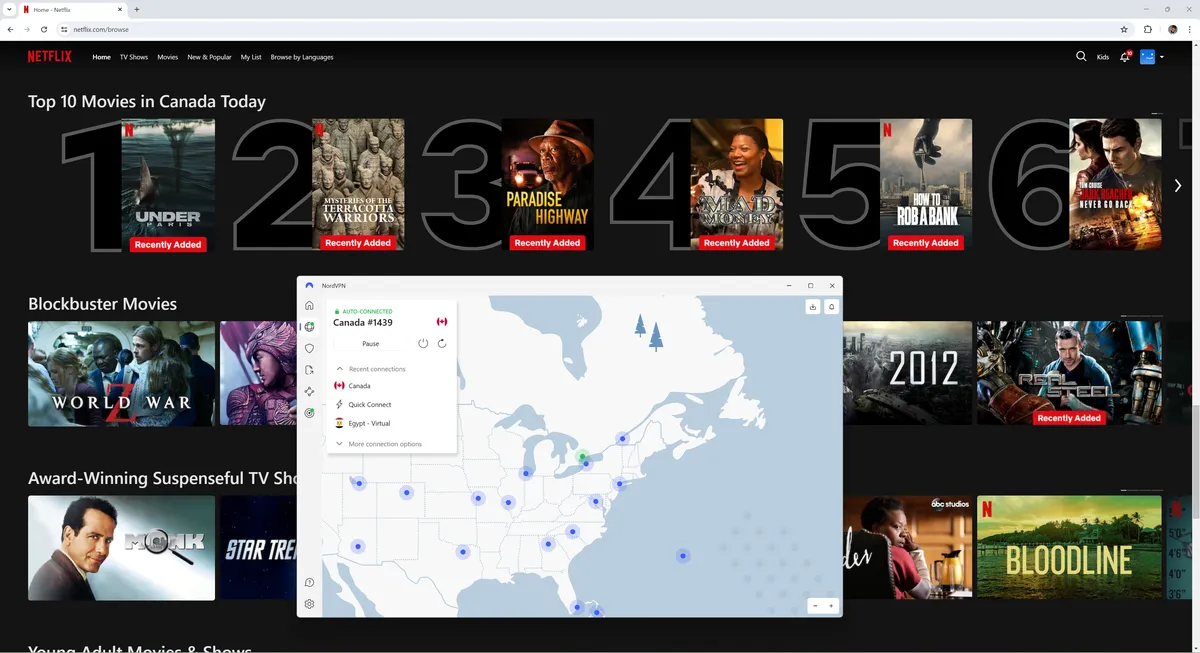Click the reconnect refresh icon beside Pause

(441, 343)
